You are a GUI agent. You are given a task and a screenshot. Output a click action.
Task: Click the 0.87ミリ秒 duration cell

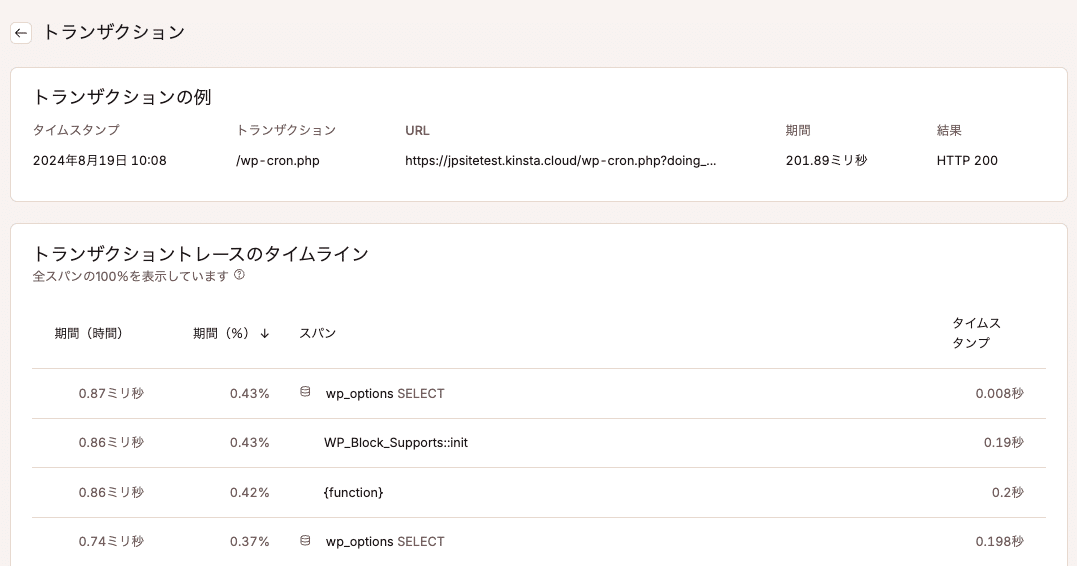(111, 394)
